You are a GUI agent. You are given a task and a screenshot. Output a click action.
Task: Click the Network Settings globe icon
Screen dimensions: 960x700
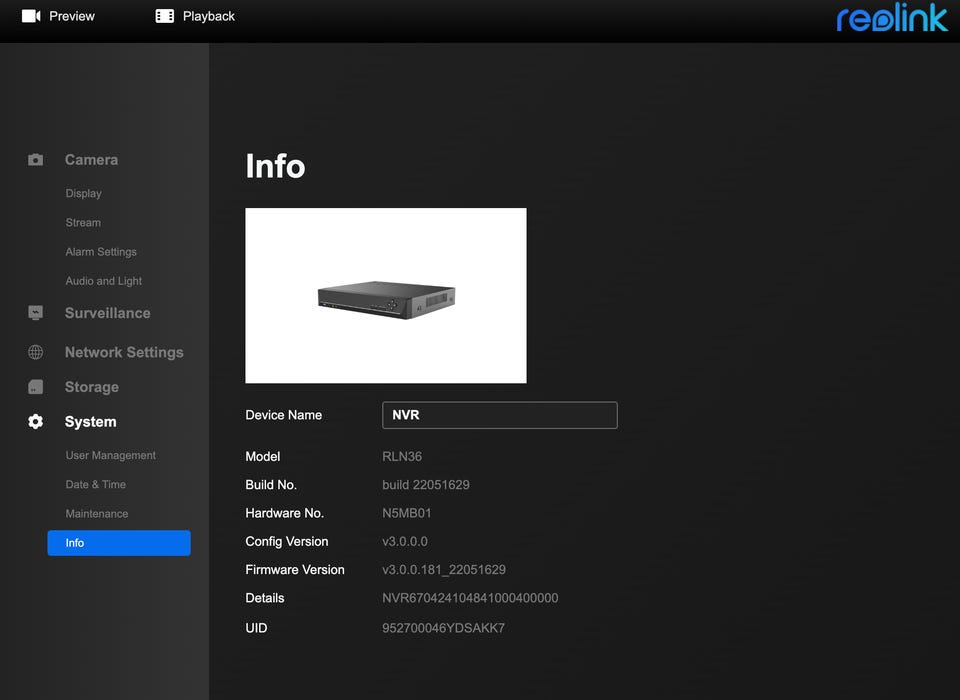click(x=36, y=352)
